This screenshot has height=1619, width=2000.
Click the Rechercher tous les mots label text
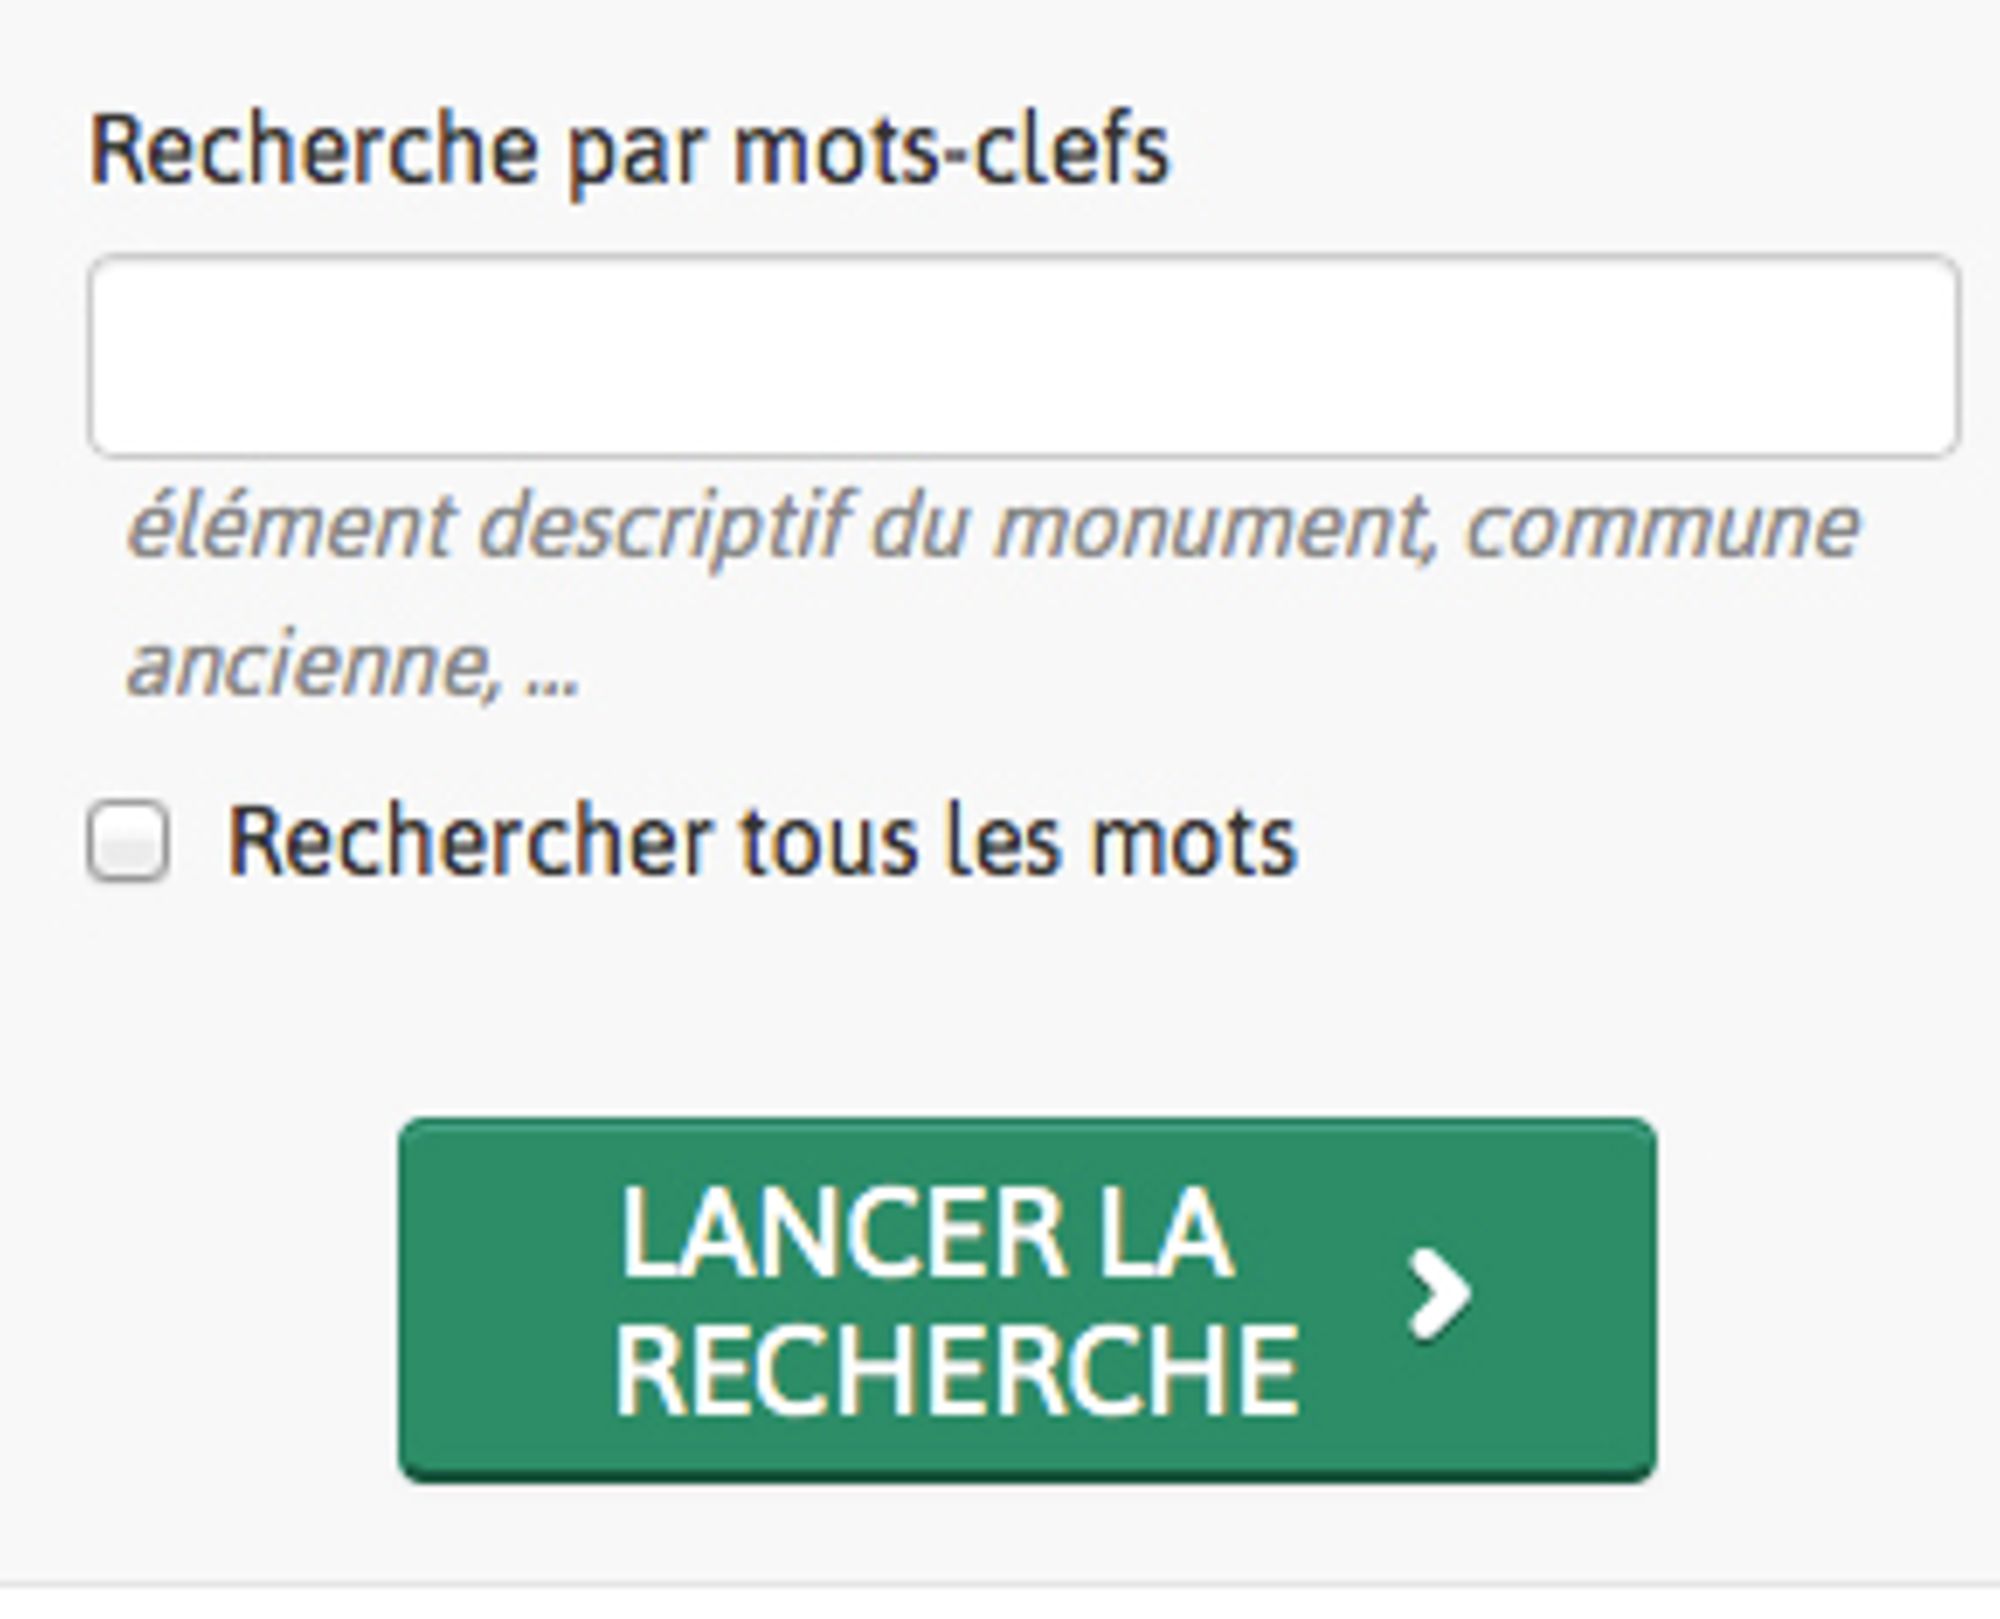pos(762,843)
